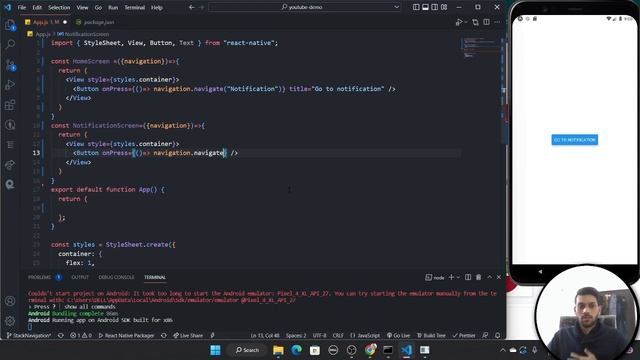Open the Extensions view
Screen dimensions: 640x360
point(10,104)
